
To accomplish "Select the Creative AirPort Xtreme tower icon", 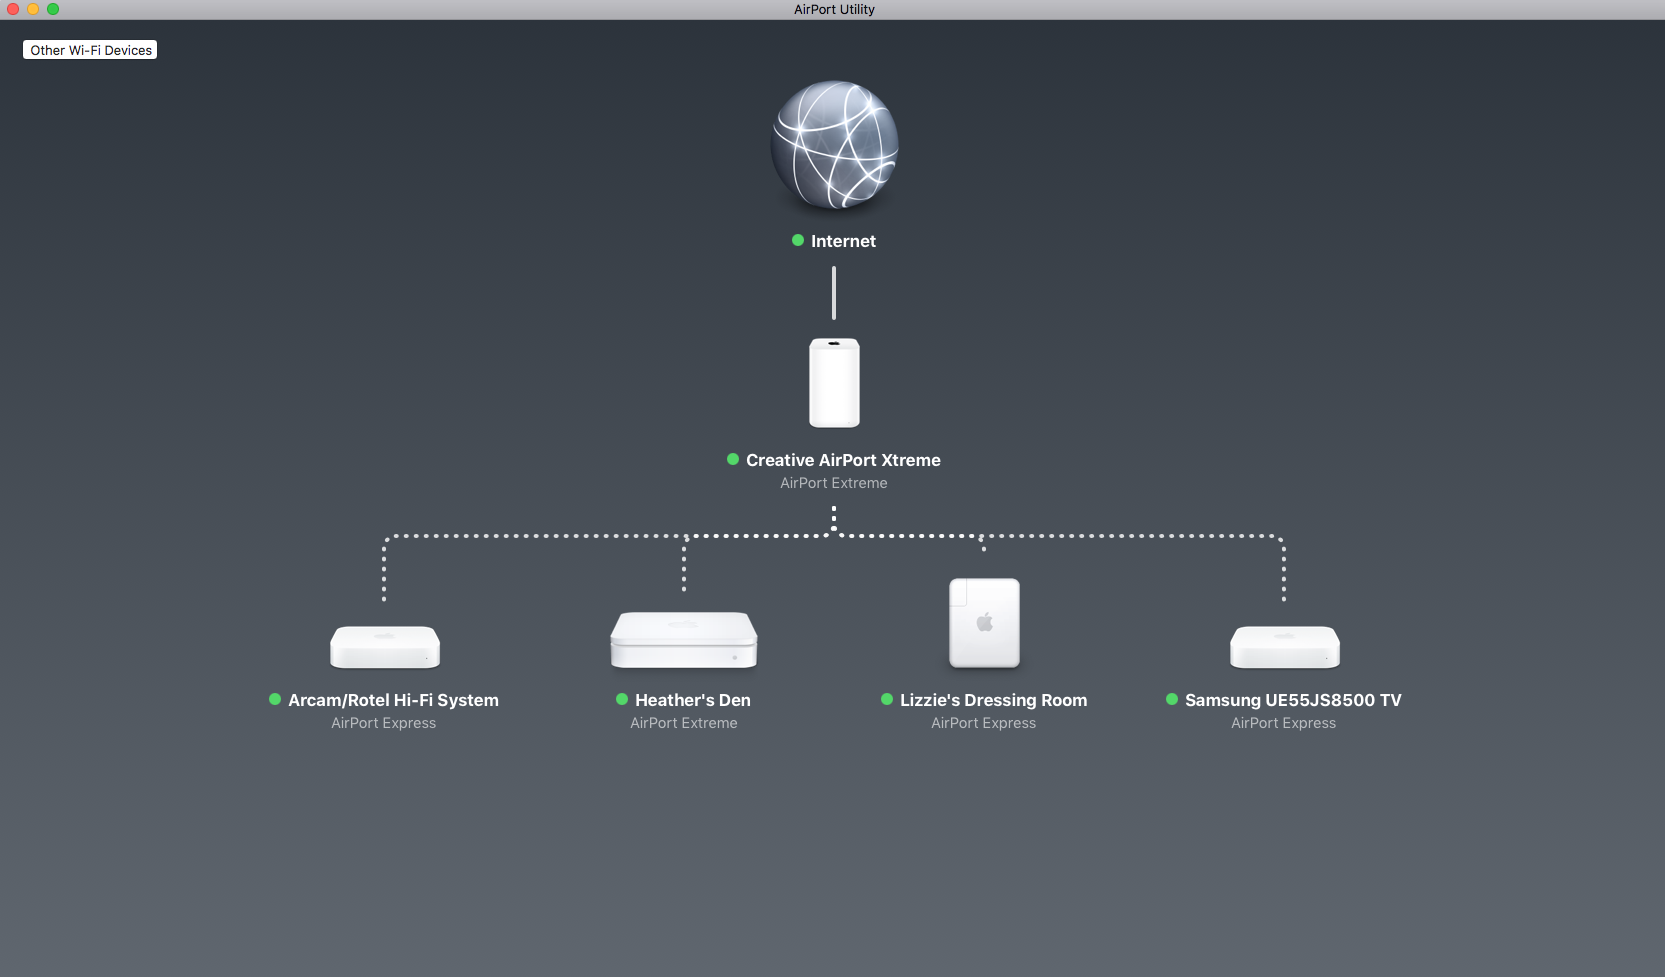I will point(834,383).
